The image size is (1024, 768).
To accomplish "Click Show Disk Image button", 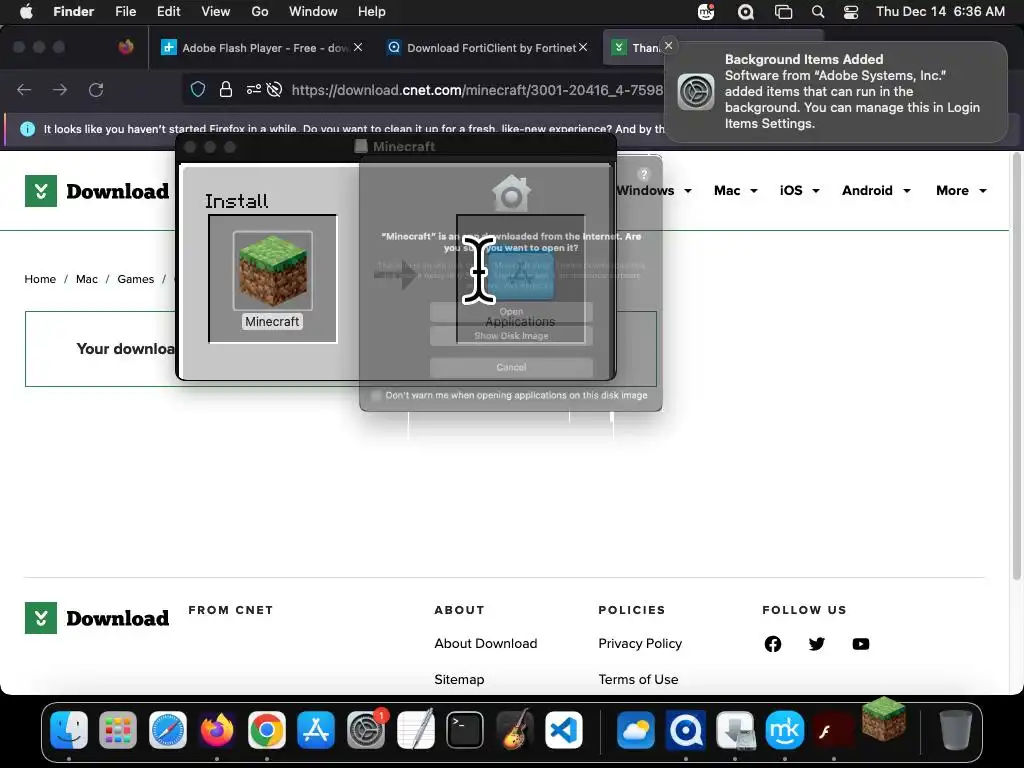I will [511, 336].
